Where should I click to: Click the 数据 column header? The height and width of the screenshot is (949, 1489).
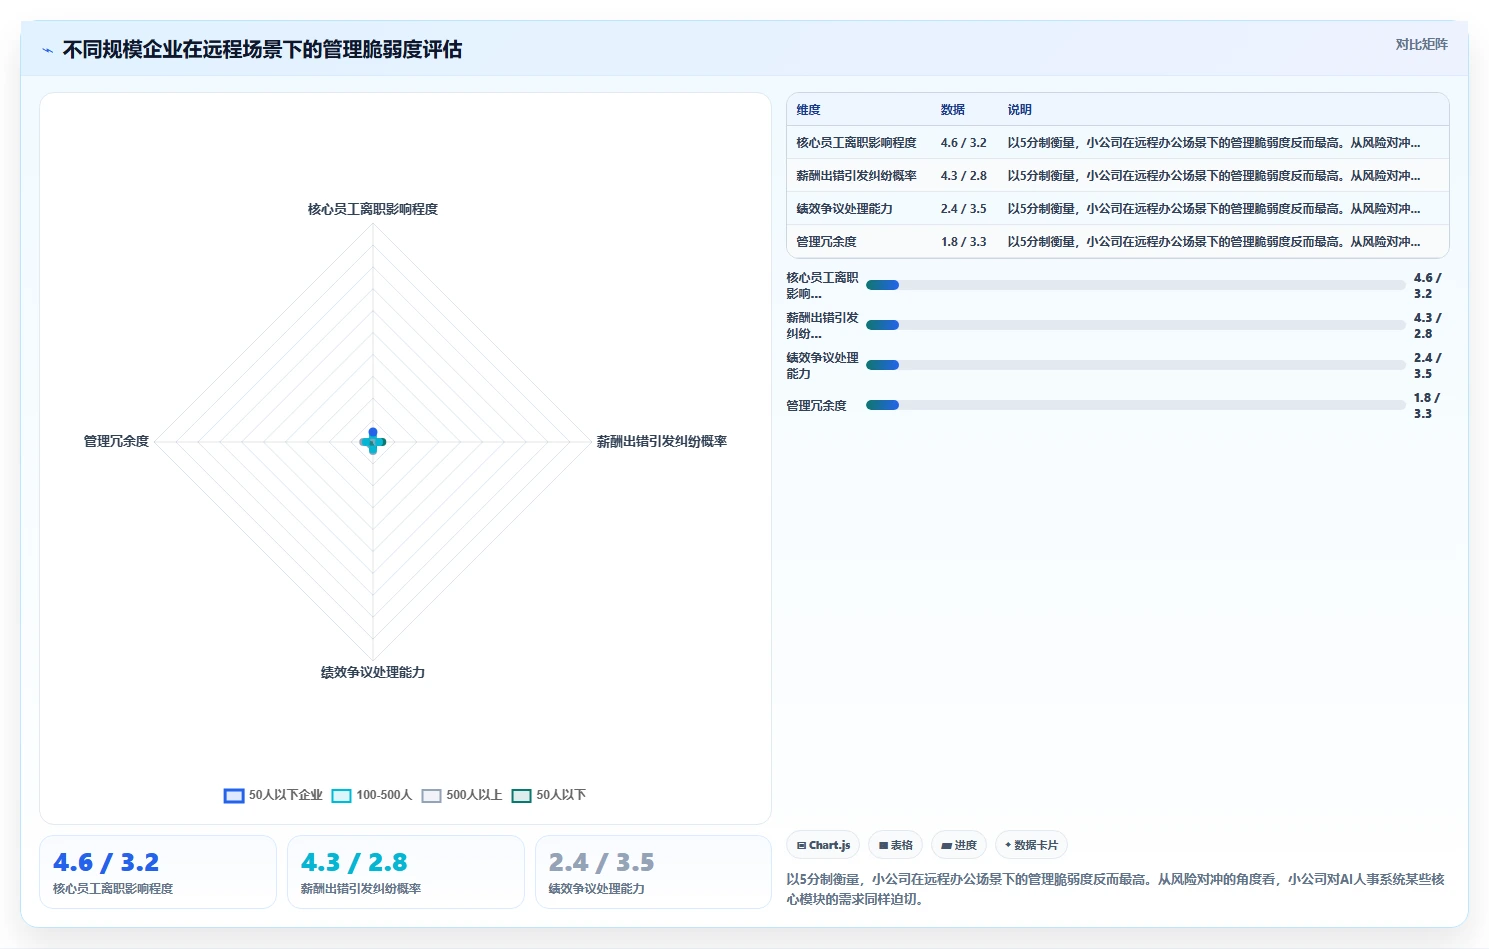coord(952,110)
